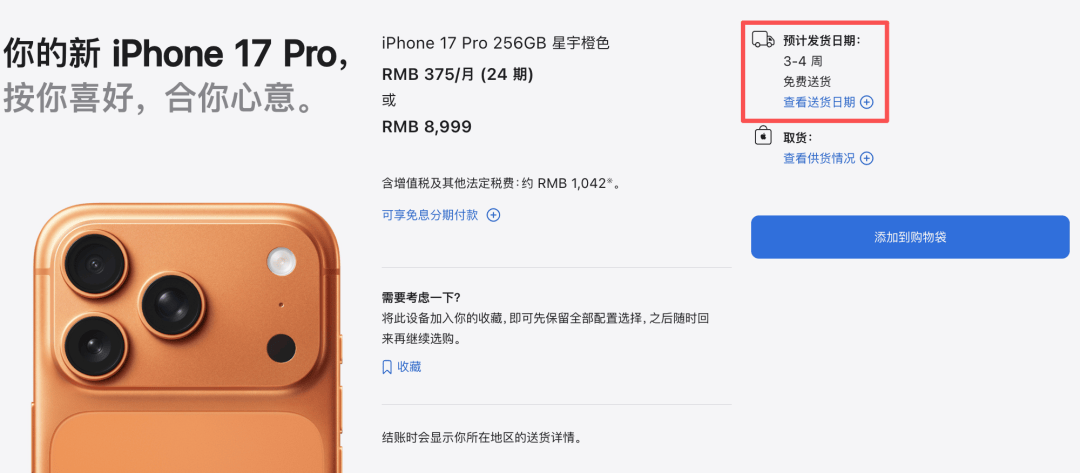Save the configuration via 收藏 link
This screenshot has height=473, width=1080.
(x=409, y=367)
